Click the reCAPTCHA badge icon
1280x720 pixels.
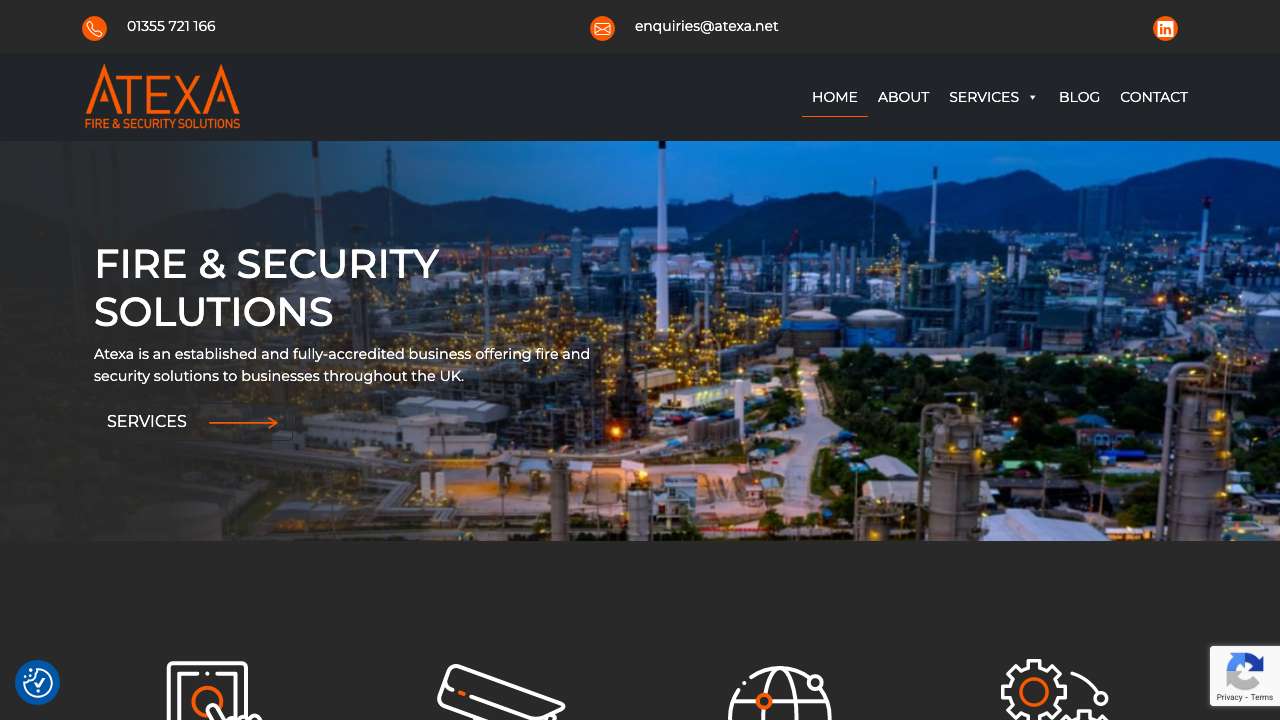pos(1245,669)
